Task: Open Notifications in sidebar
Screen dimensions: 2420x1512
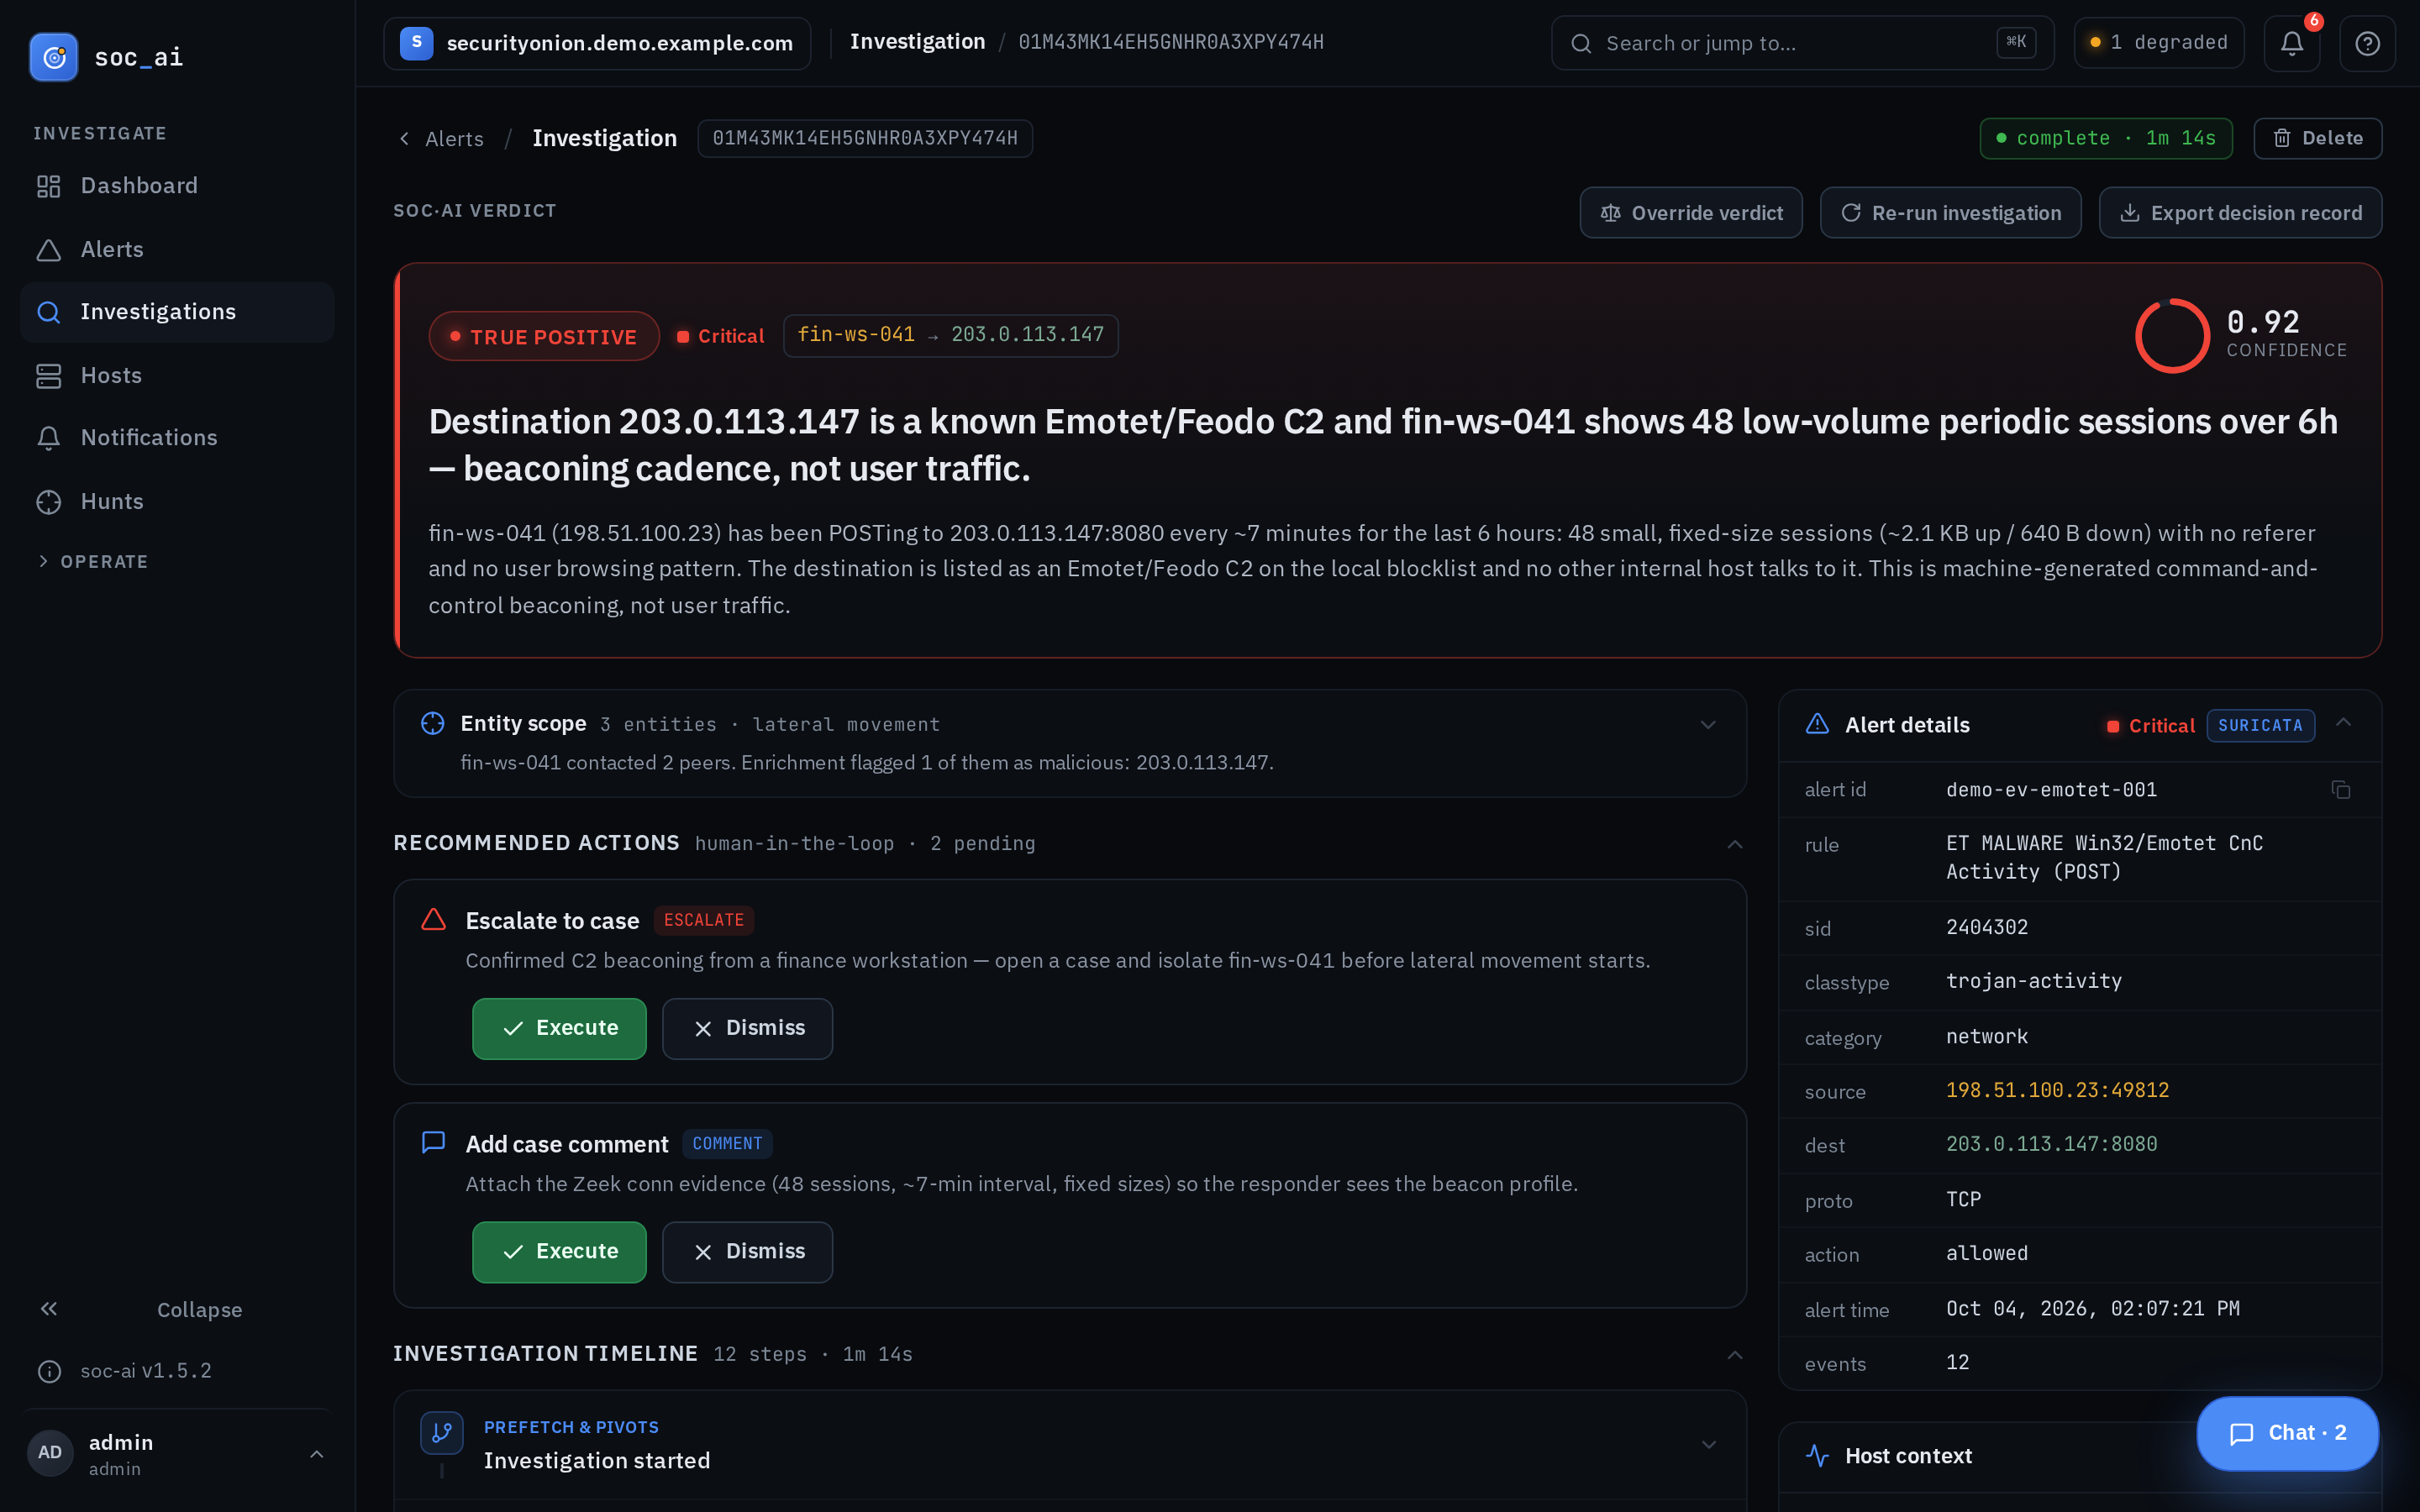Action: tap(177, 438)
